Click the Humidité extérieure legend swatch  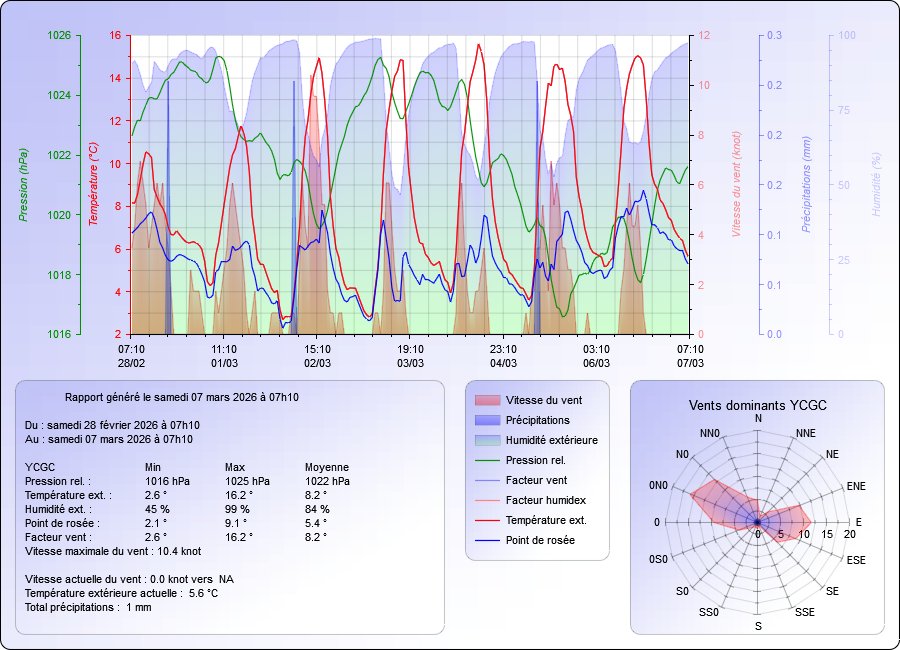pos(485,440)
